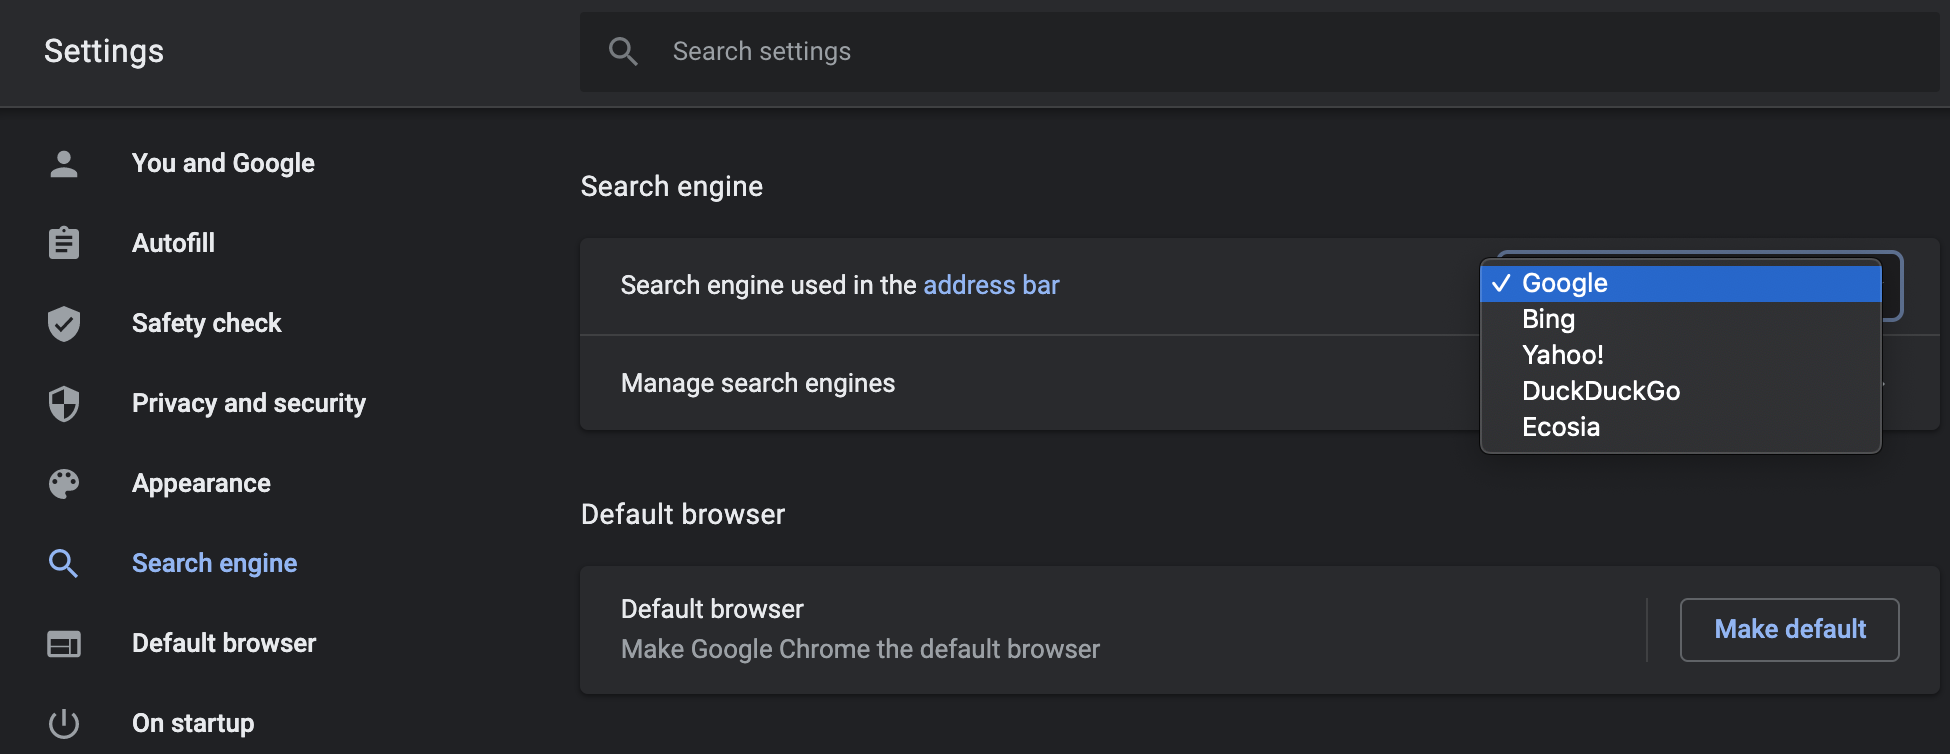Click the On startup power icon
Viewport: 1950px width, 754px height.
(64, 723)
